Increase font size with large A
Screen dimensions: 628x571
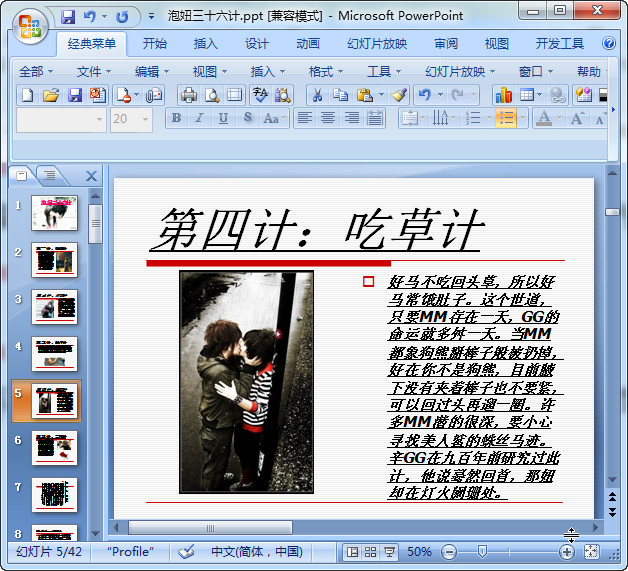[x=577, y=118]
